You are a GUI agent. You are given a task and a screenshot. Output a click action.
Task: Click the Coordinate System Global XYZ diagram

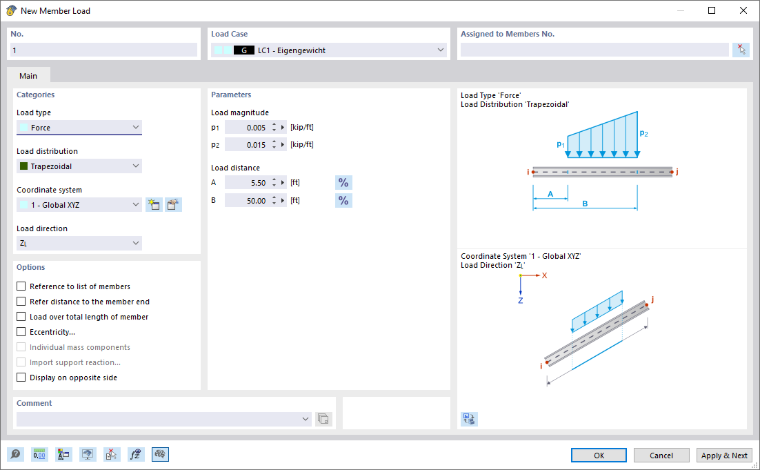pos(595,329)
